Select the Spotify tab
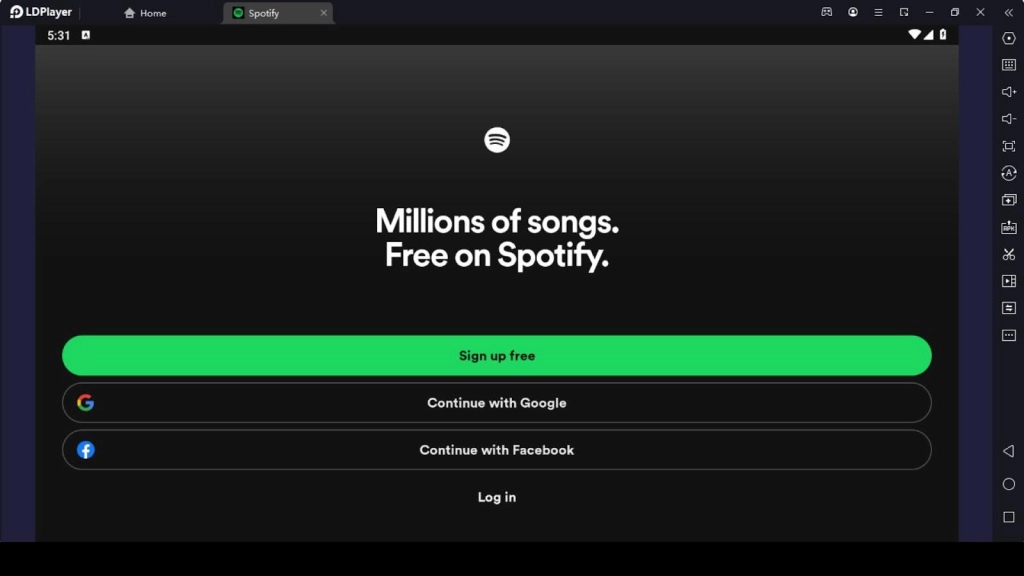 click(263, 13)
